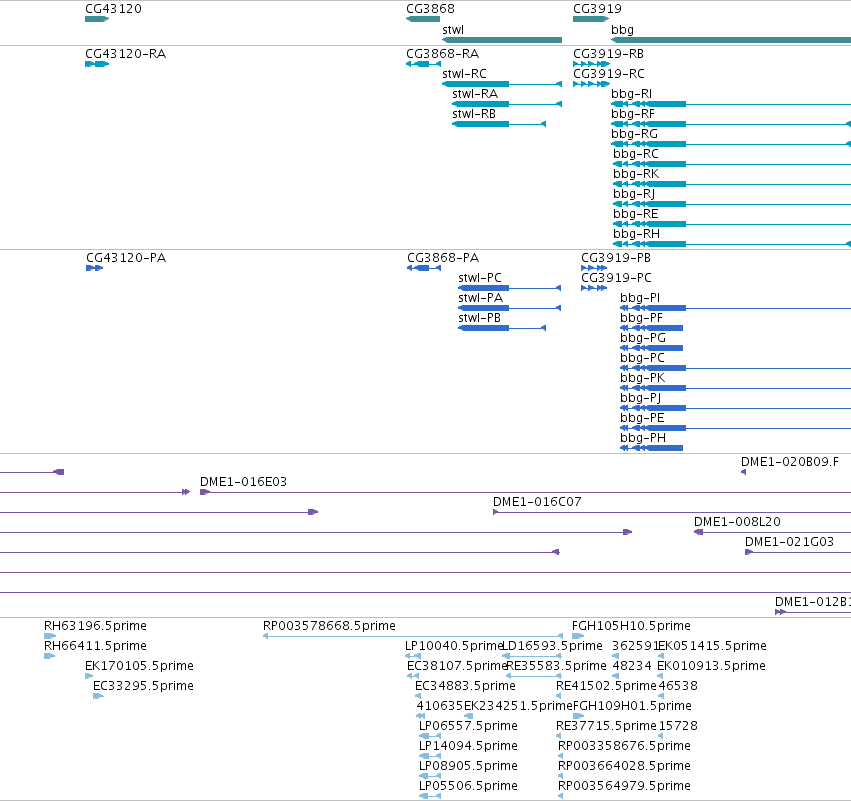Open EST RP003578668.5prime
The image size is (851, 801).
click(329, 626)
